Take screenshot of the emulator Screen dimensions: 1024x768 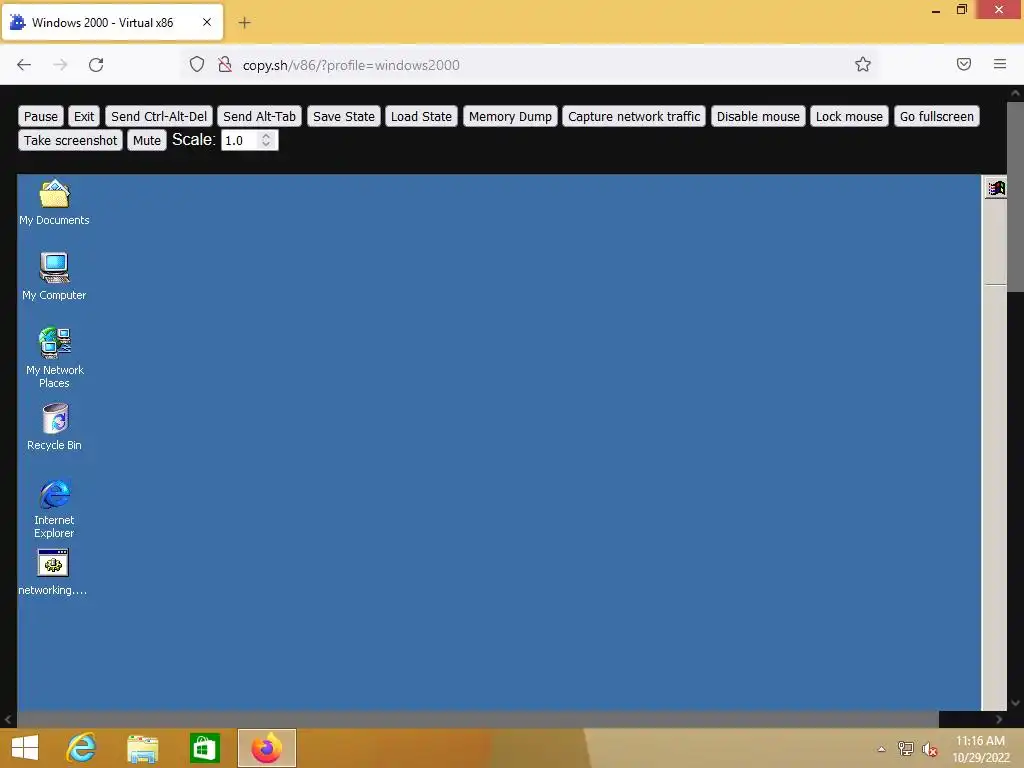pyautogui.click(x=71, y=140)
